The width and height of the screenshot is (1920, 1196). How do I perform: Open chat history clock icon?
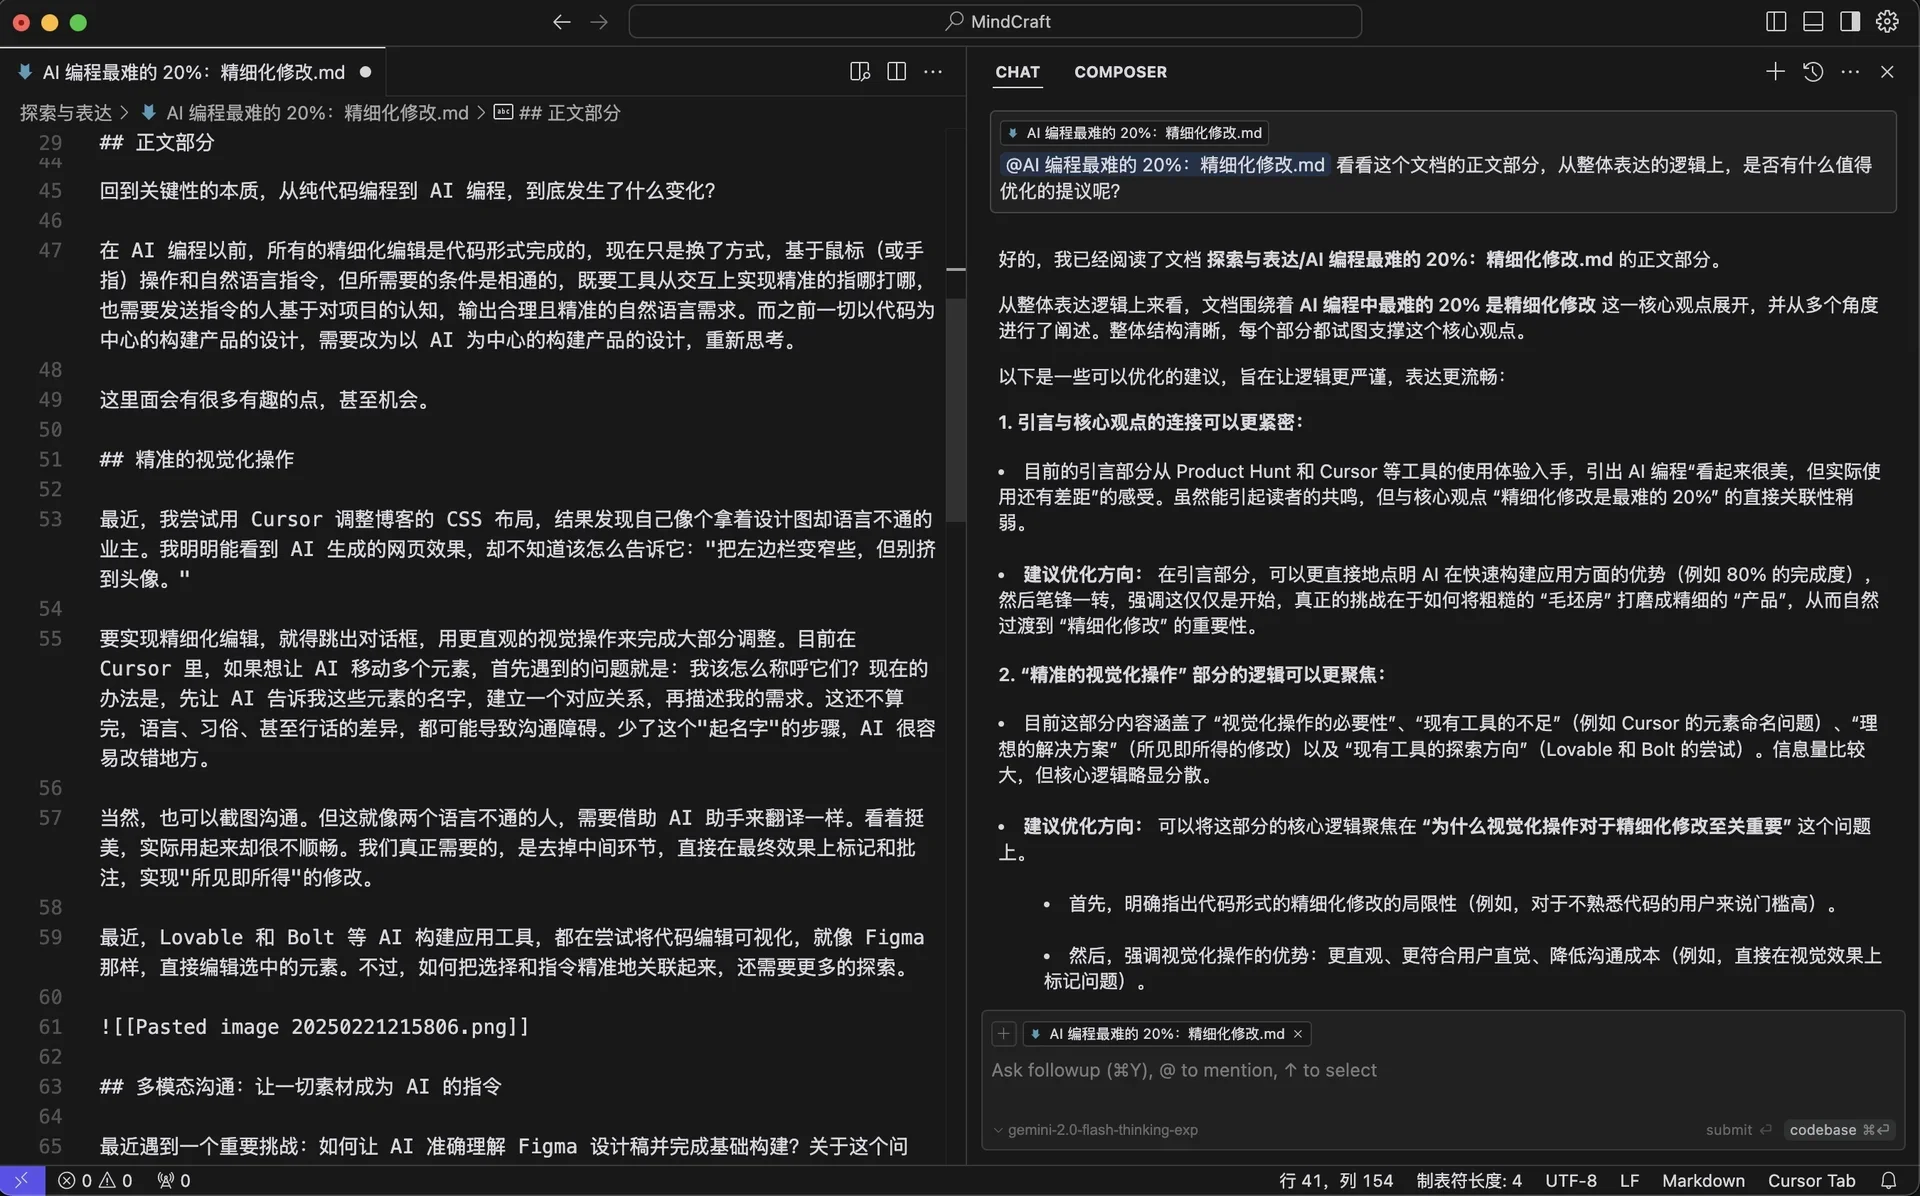pyautogui.click(x=1812, y=71)
